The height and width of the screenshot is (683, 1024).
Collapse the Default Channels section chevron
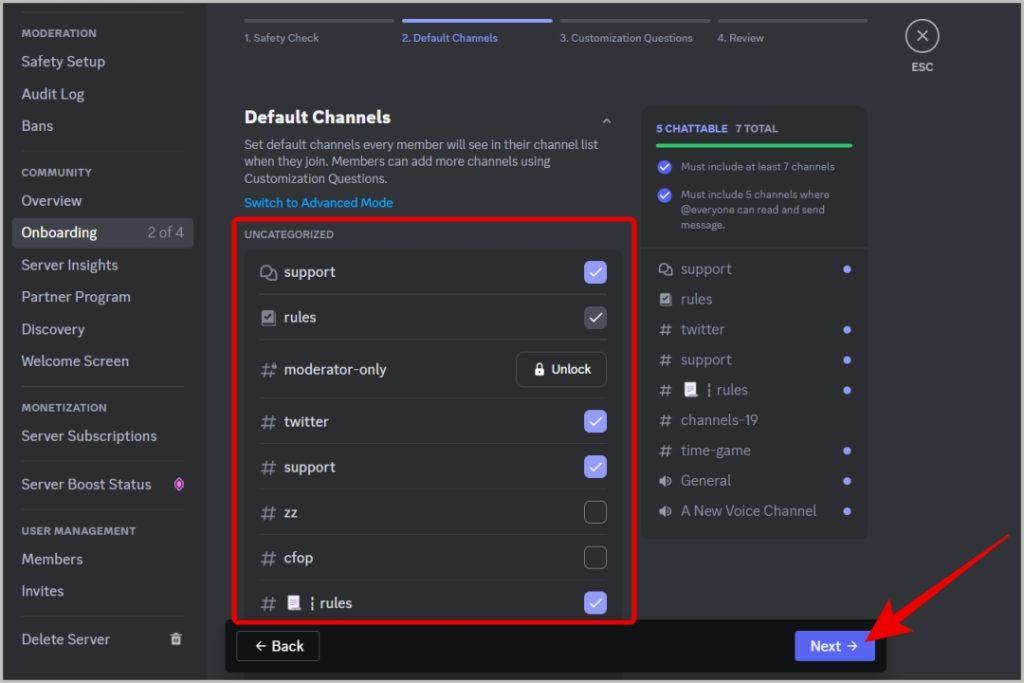[606, 121]
